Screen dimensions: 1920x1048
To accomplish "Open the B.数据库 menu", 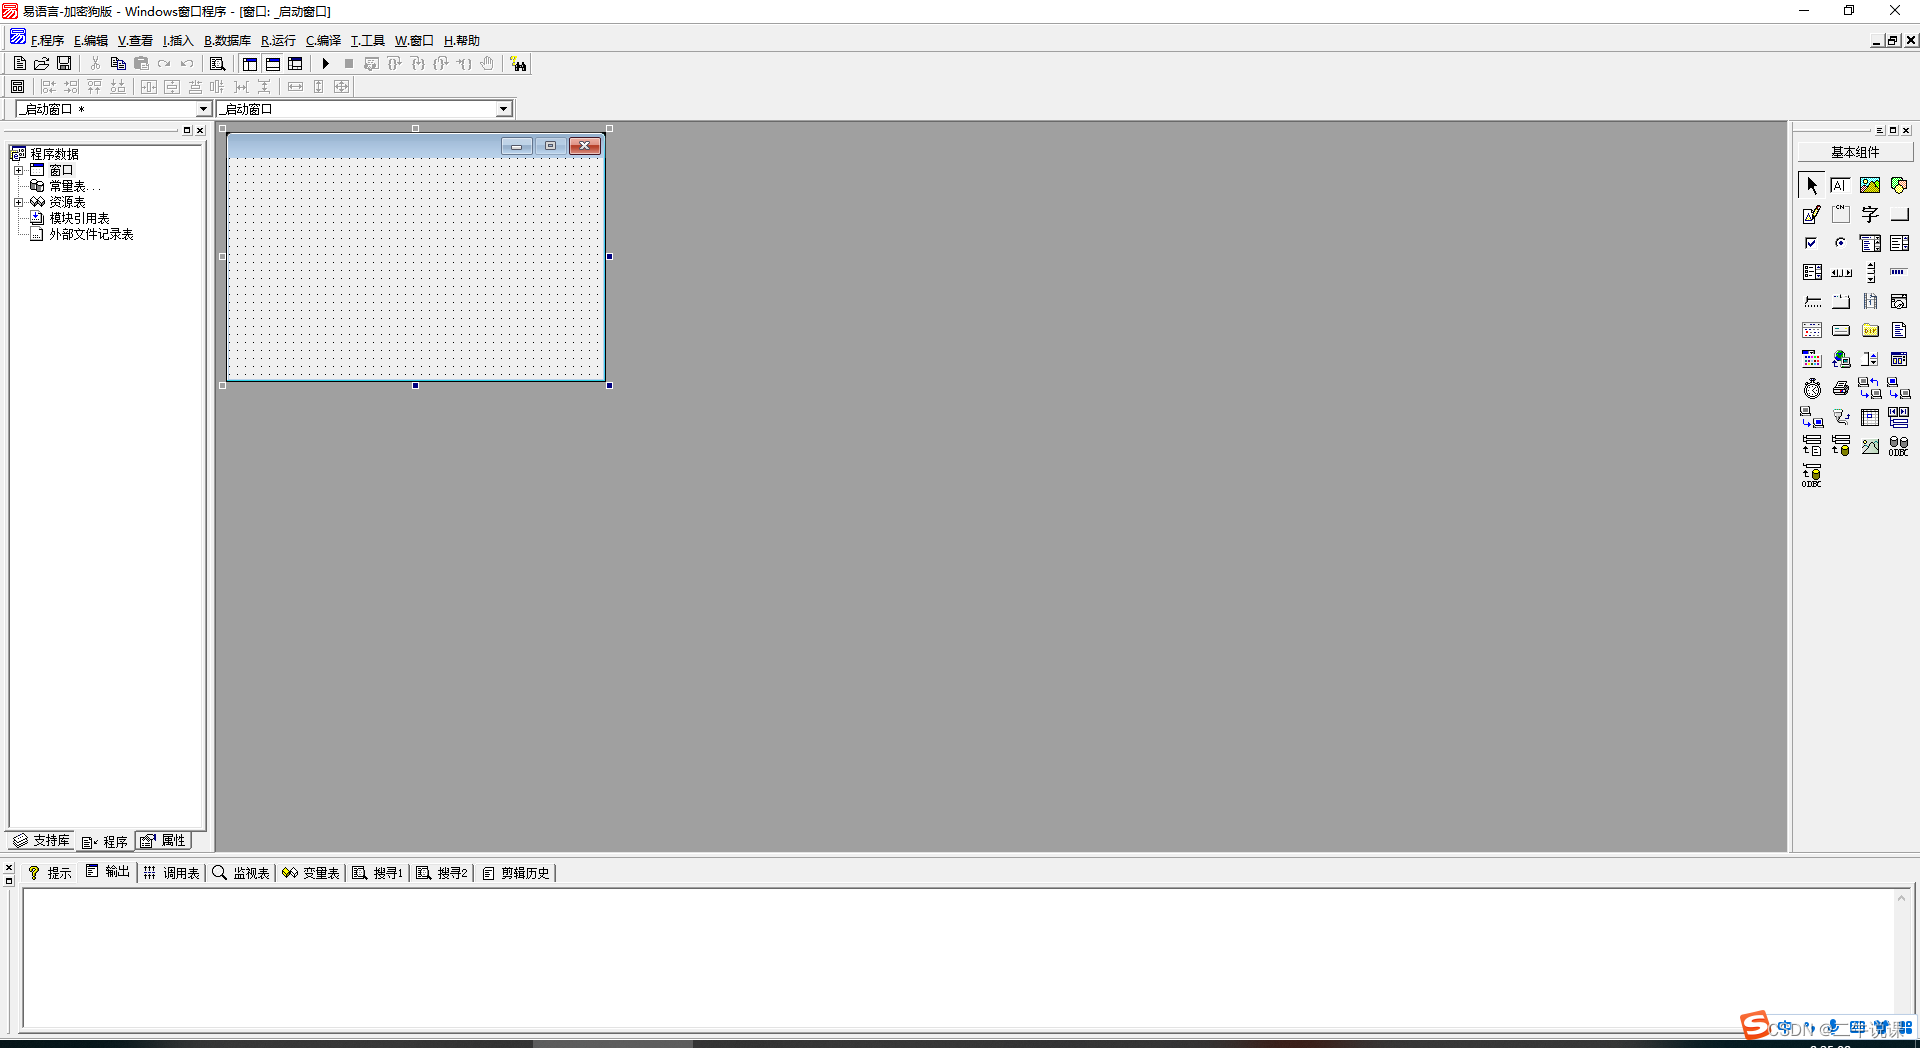I will pyautogui.click(x=227, y=41).
